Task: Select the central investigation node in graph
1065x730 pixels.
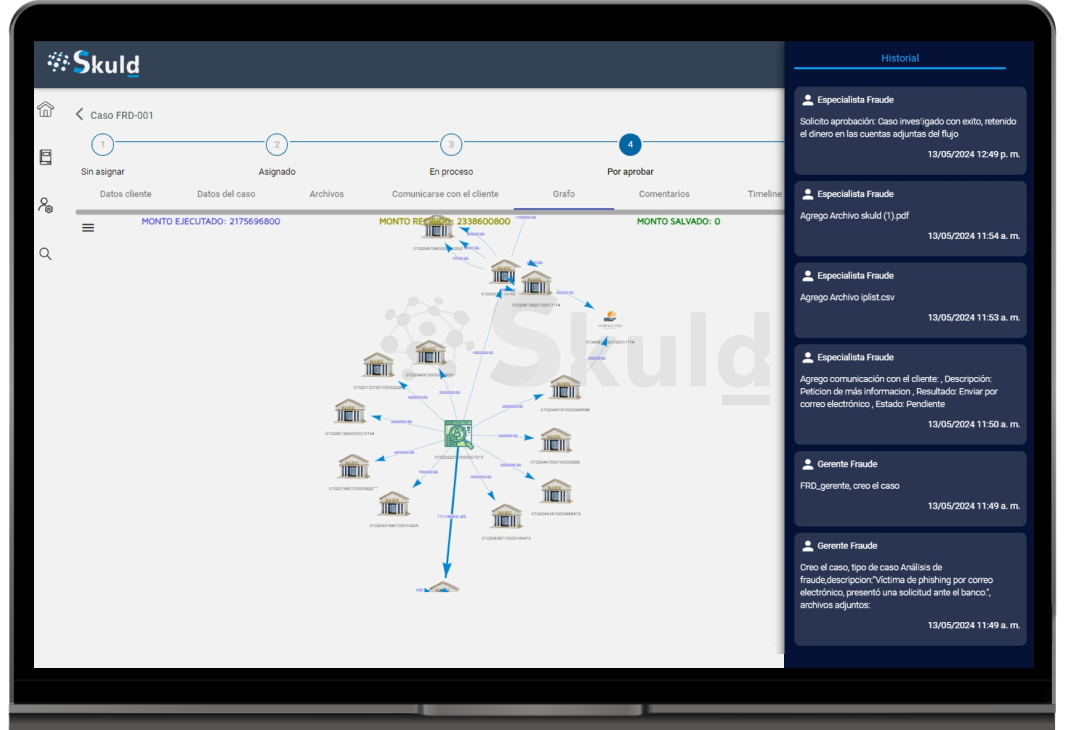Action: (x=458, y=434)
